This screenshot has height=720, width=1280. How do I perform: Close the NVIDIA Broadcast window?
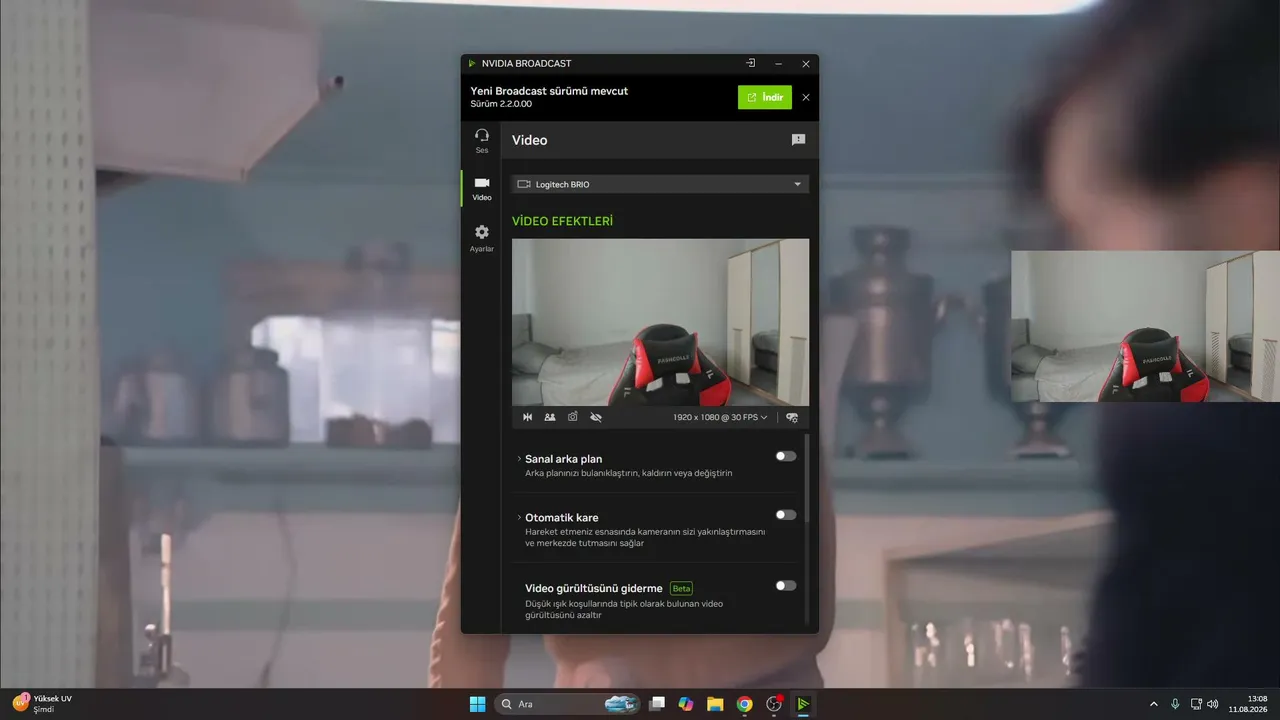click(x=806, y=63)
